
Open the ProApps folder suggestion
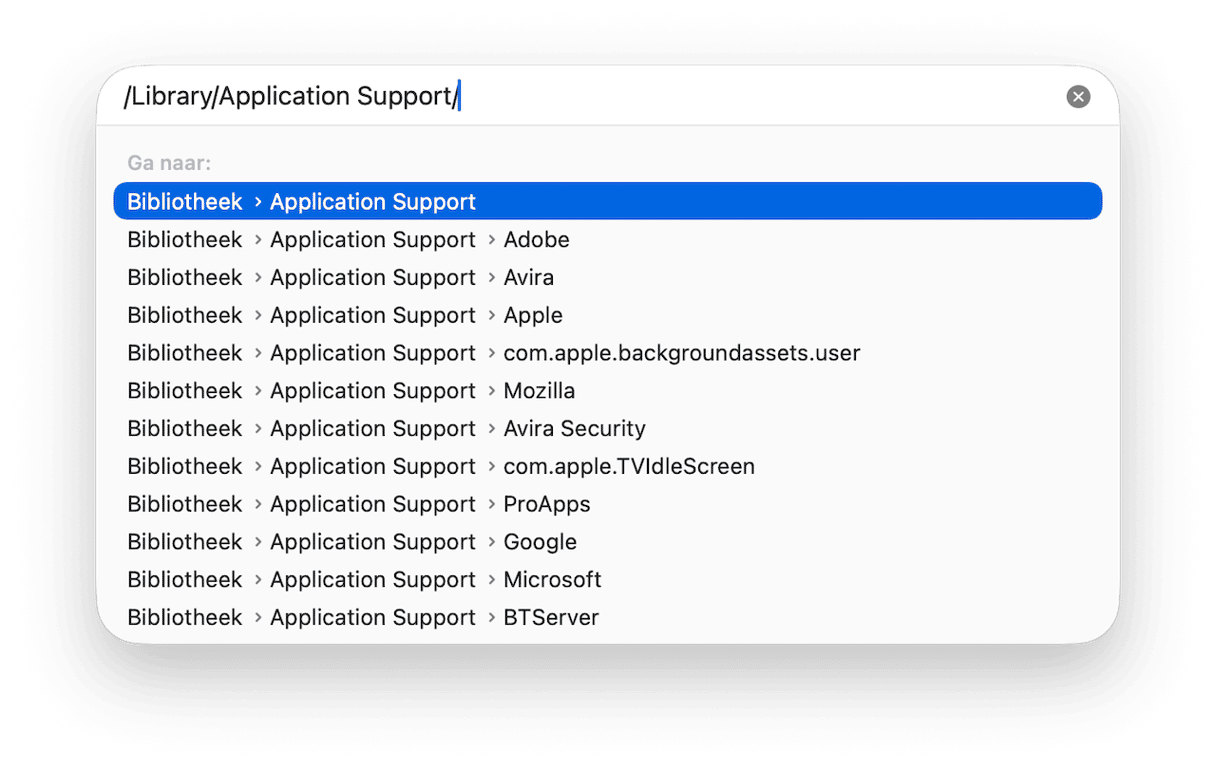[x=608, y=504]
